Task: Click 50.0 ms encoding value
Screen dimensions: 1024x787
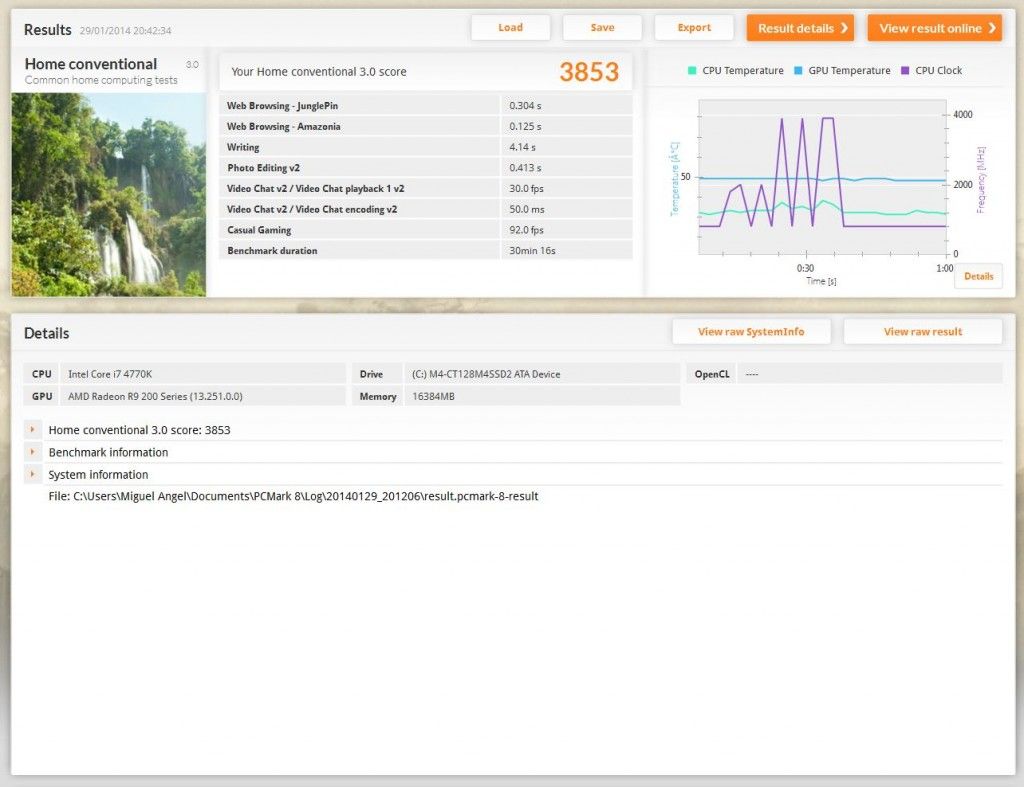Action: pos(526,209)
